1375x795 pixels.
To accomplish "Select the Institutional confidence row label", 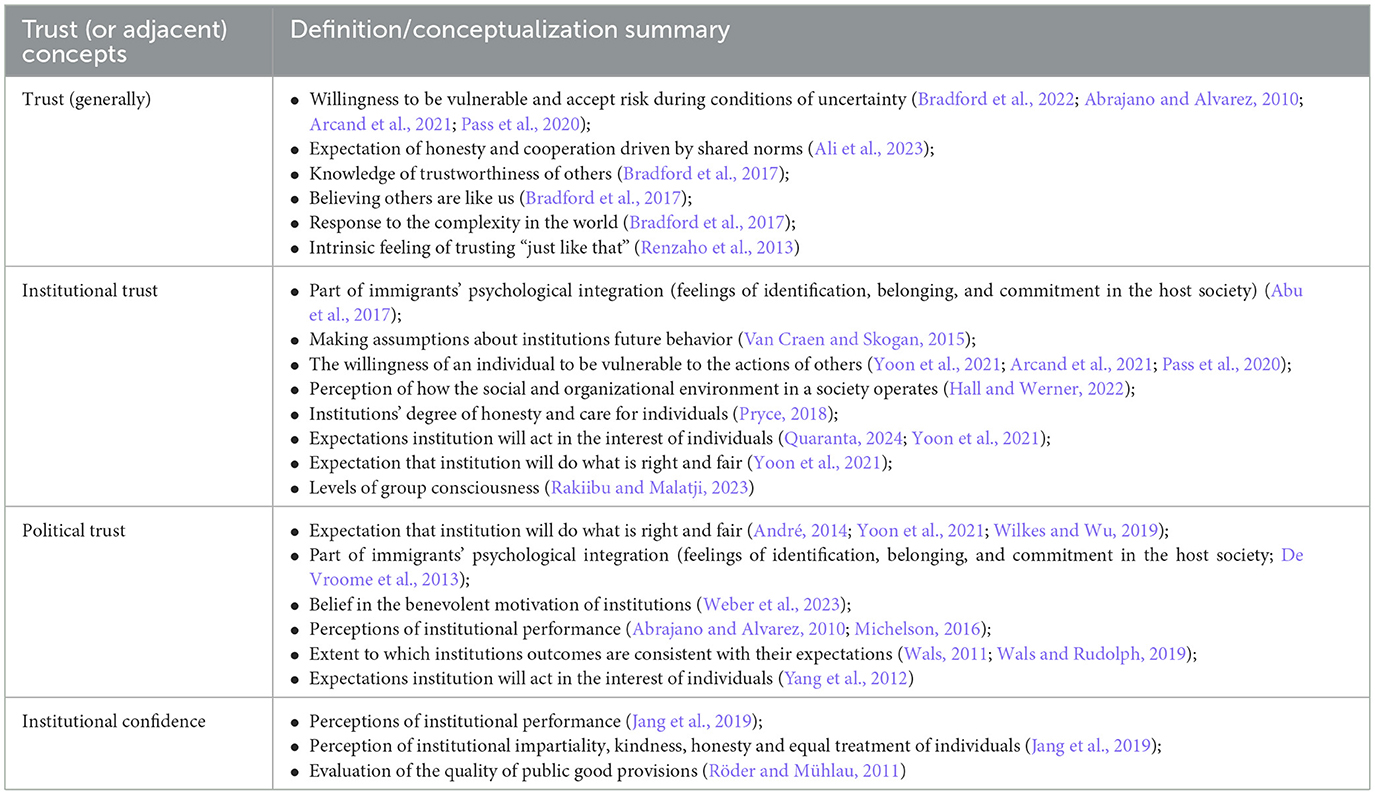I will pos(114,722).
